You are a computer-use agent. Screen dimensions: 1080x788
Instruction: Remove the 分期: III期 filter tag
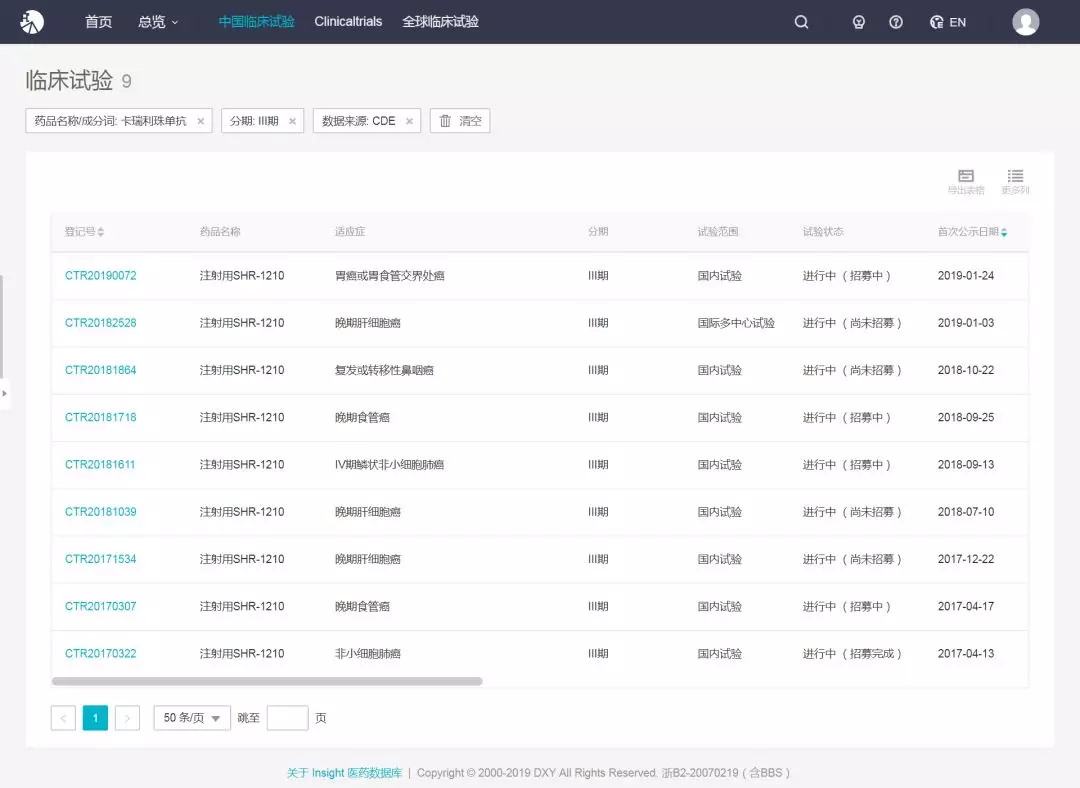[292, 121]
